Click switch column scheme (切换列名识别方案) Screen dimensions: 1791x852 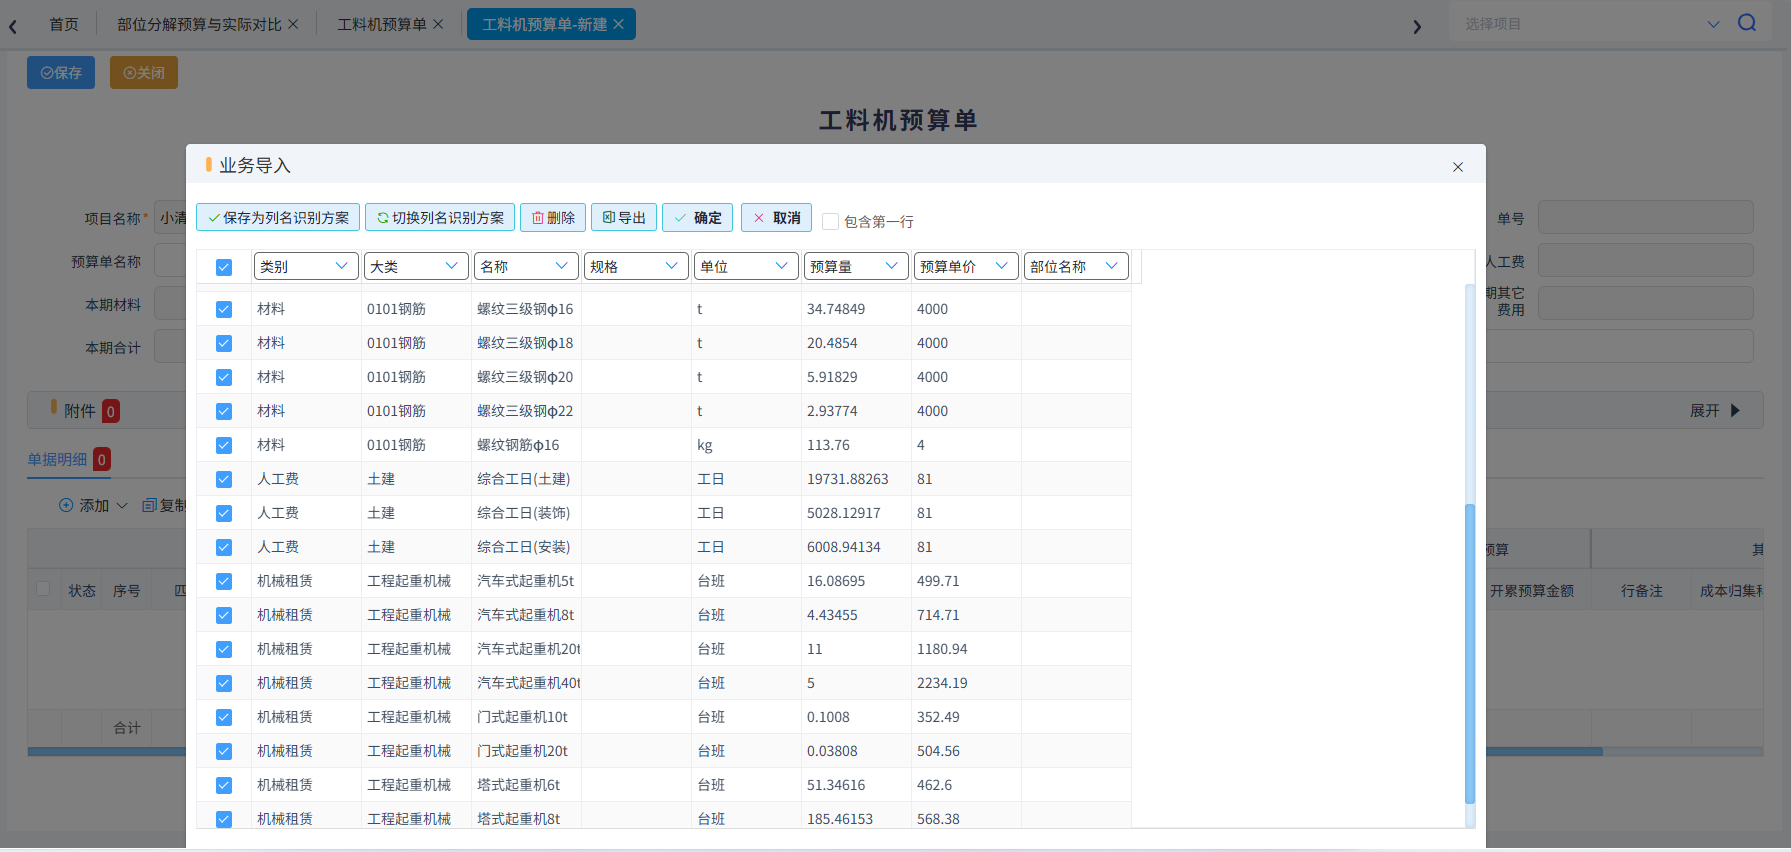pos(440,218)
